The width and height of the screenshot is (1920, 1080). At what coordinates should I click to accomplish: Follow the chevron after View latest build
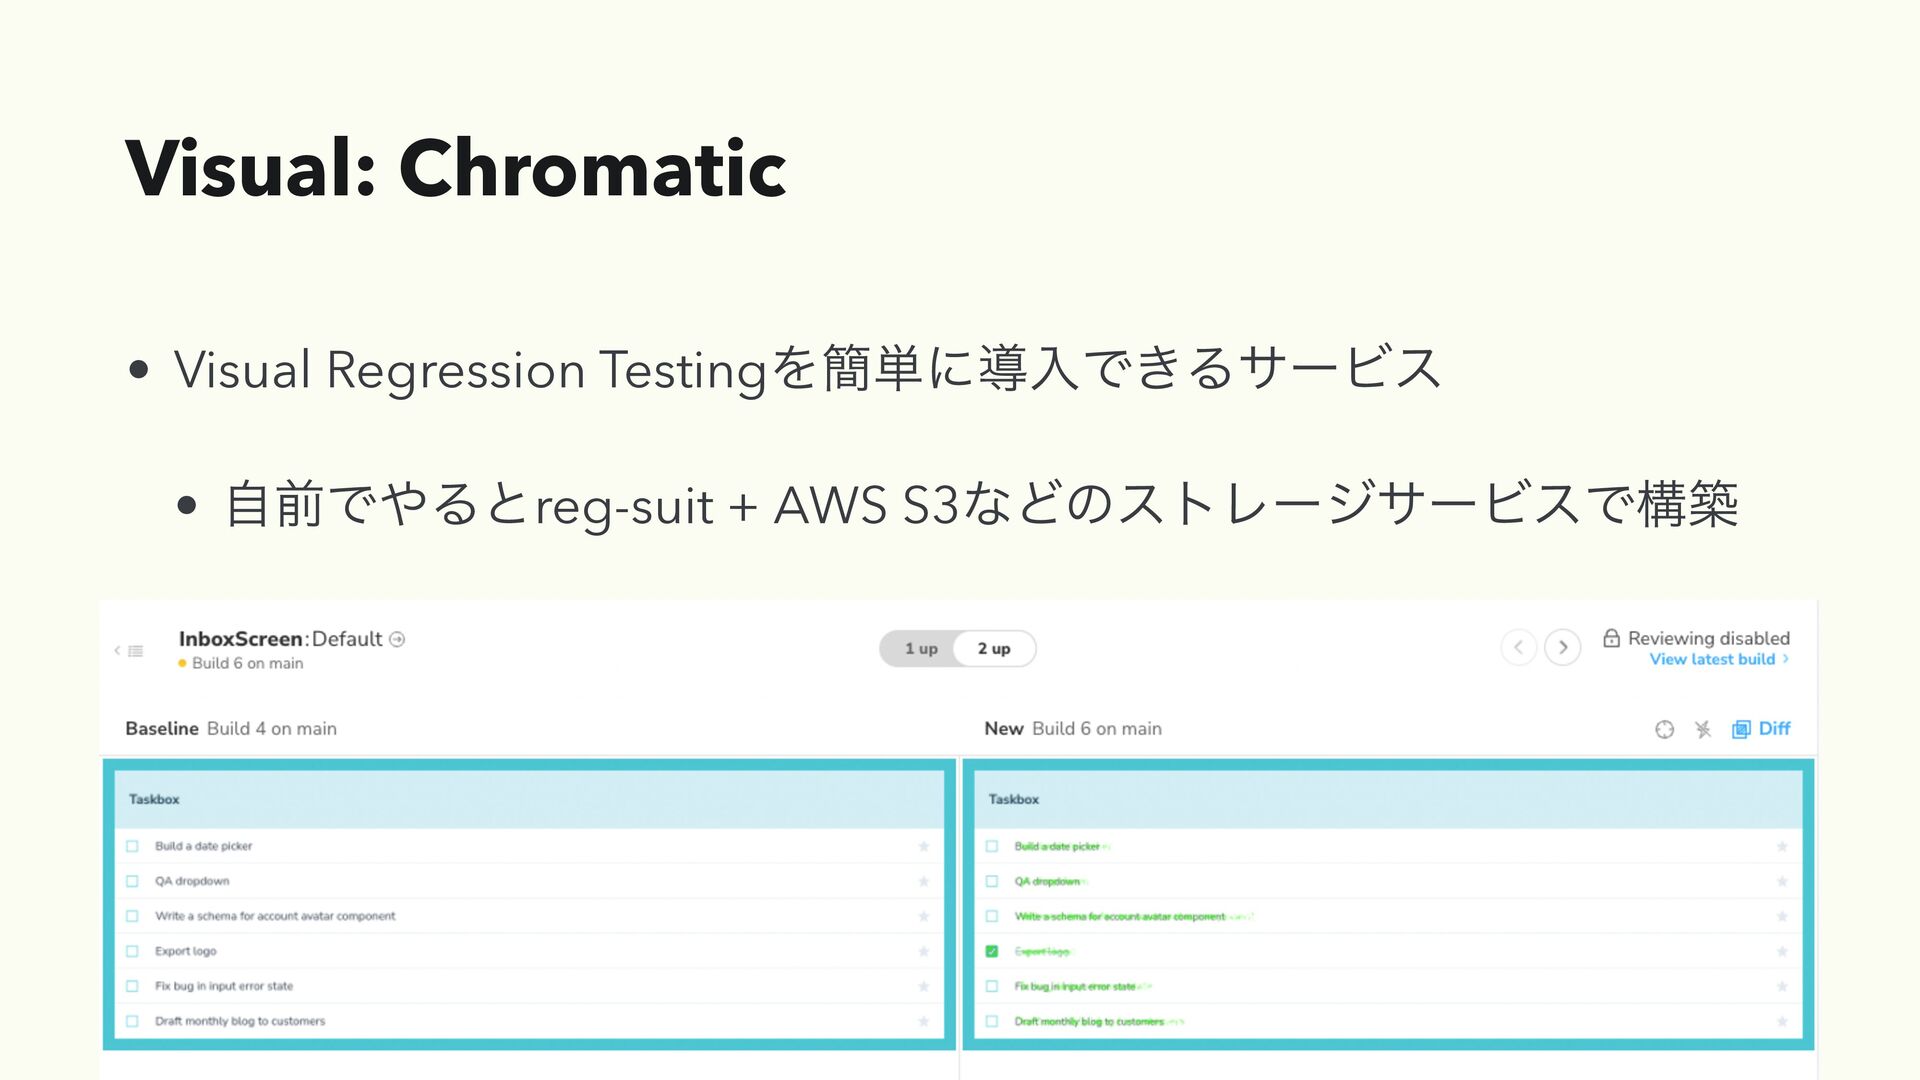coord(1785,659)
